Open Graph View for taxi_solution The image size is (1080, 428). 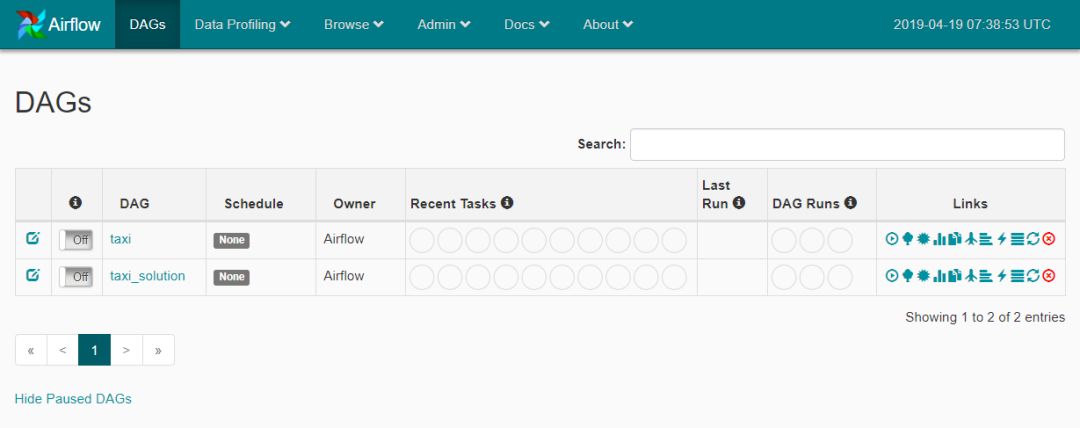(924, 276)
